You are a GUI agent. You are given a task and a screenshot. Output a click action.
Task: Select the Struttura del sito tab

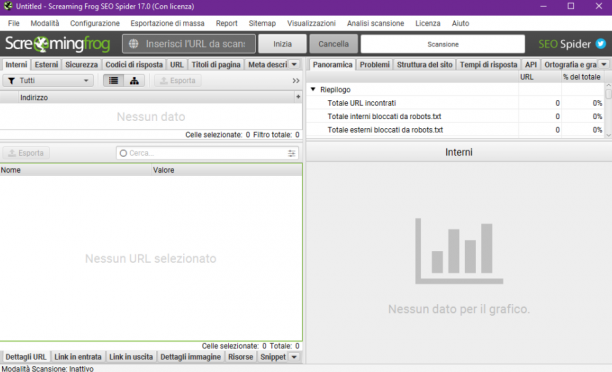point(425,64)
